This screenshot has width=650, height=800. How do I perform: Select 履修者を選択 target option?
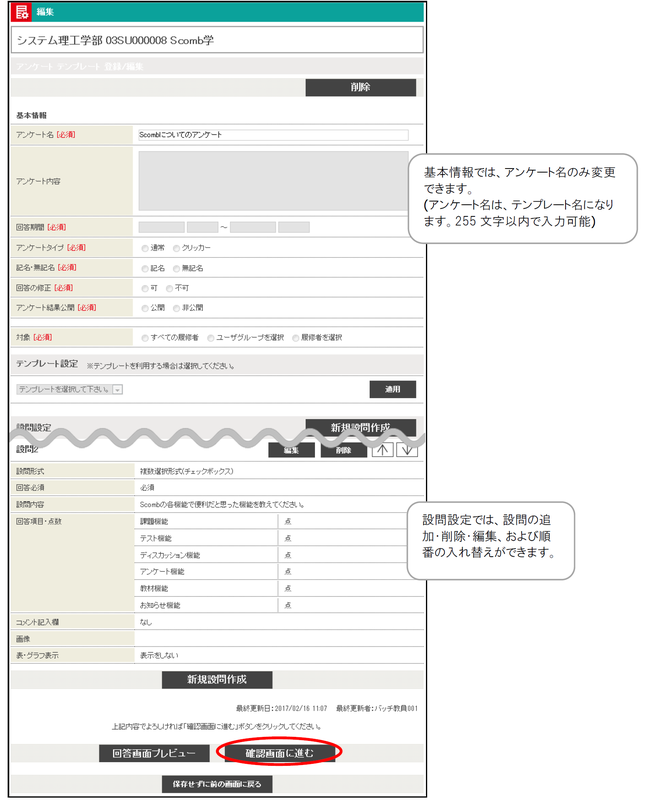point(295,338)
